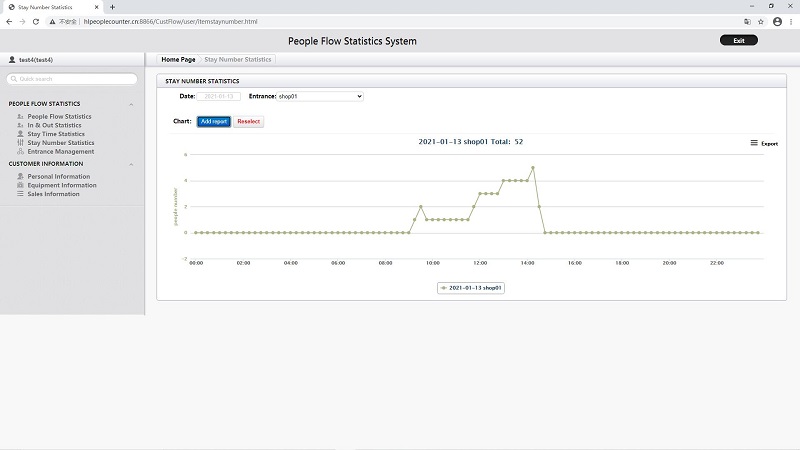Click the browser back arrow
This screenshot has width=800, height=450.
pos(9,21)
